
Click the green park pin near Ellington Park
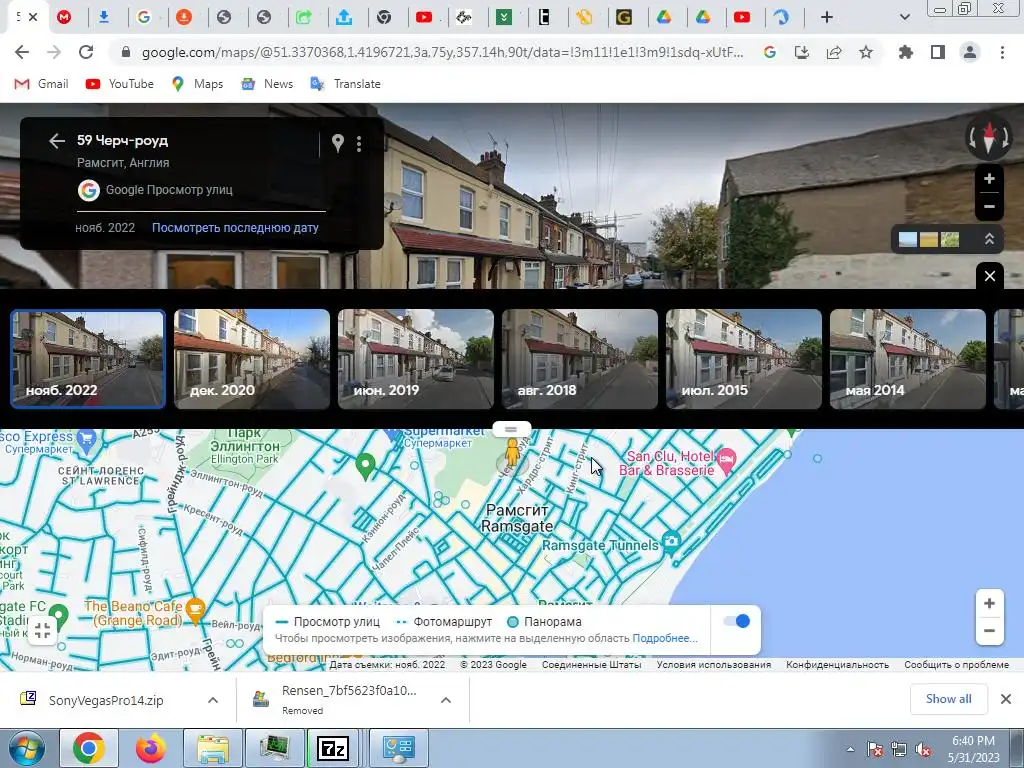(366, 466)
